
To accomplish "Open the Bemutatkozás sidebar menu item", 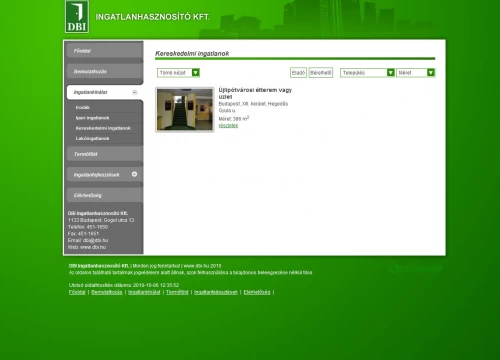I will pos(105,71).
